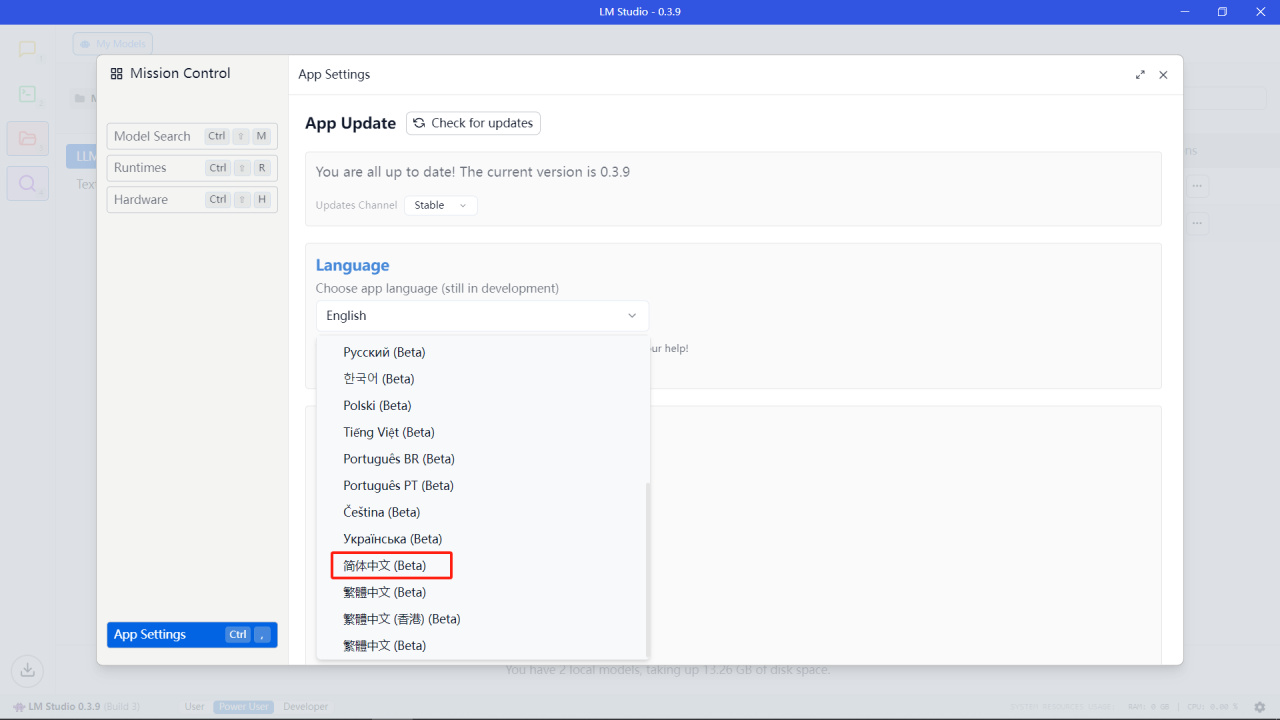Open Runtimes in Mission Control

192,168
